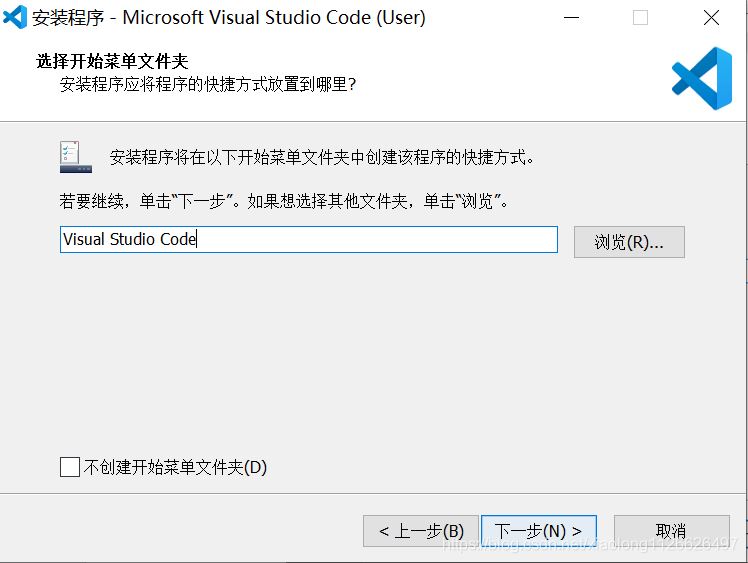Image resolution: width=748 pixels, height=563 pixels.
Task: Cancel setup with 取消 button
Action: [x=671, y=531]
